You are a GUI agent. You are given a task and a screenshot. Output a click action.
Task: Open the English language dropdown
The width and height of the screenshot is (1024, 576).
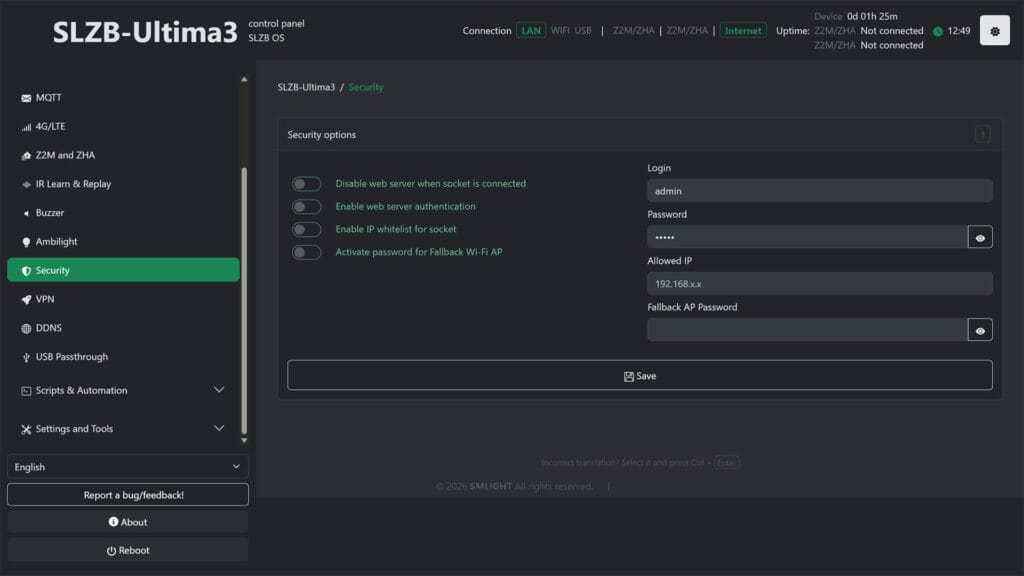point(127,466)
